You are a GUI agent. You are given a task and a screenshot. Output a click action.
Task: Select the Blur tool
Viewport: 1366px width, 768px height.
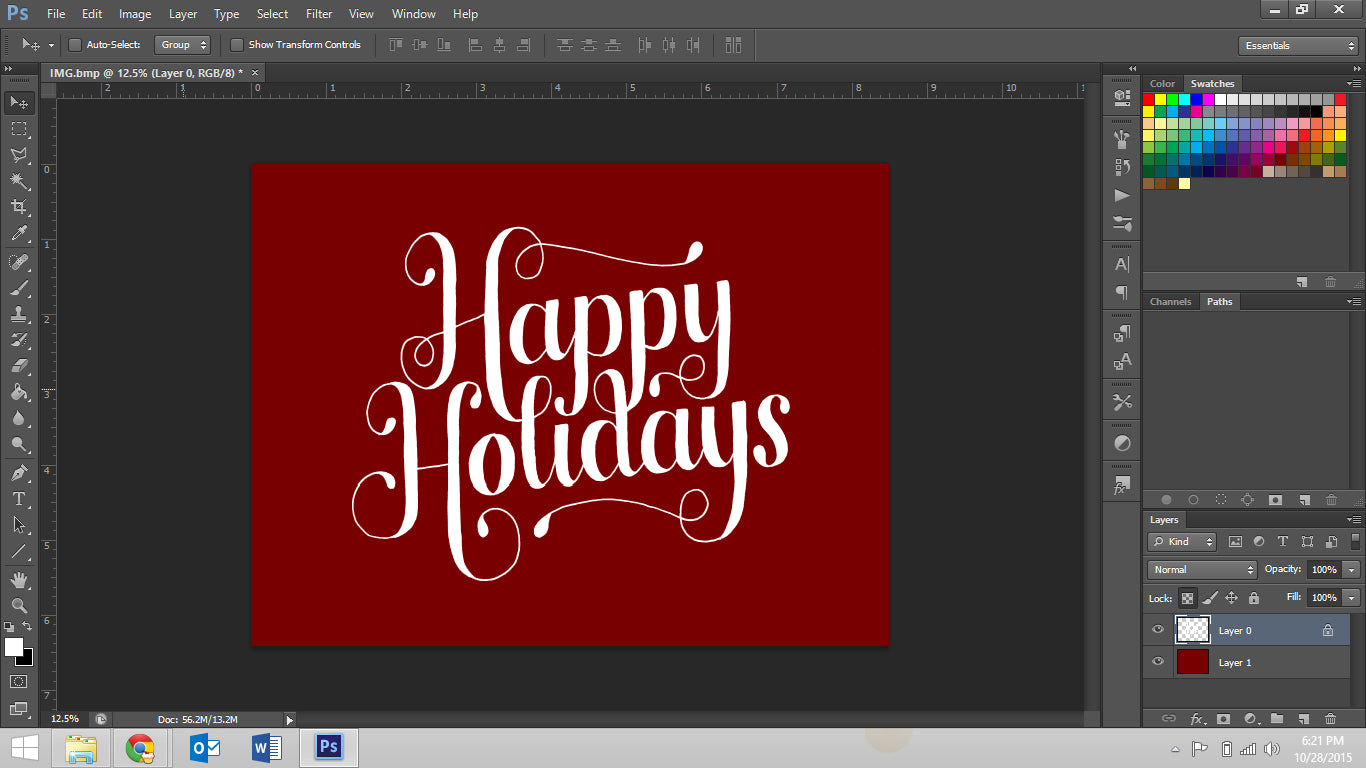[x=19, y=418]
